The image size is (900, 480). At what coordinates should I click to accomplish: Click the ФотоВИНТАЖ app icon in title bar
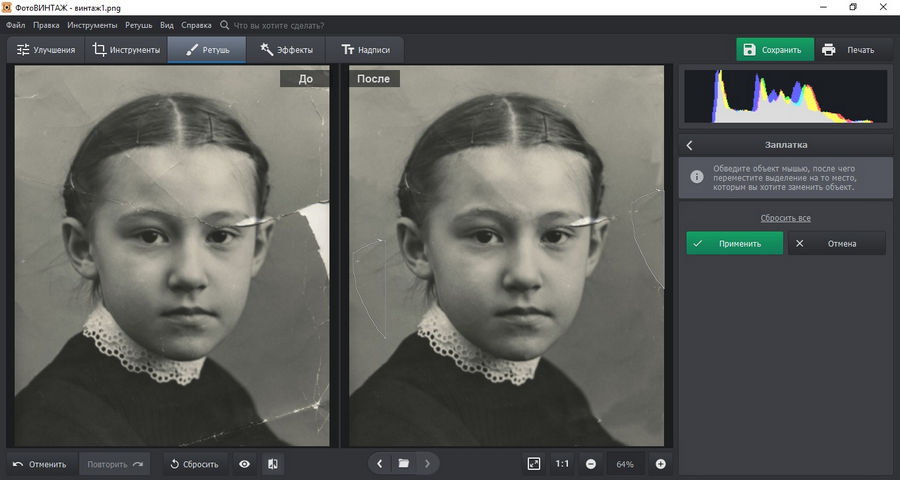pos(7,7)
